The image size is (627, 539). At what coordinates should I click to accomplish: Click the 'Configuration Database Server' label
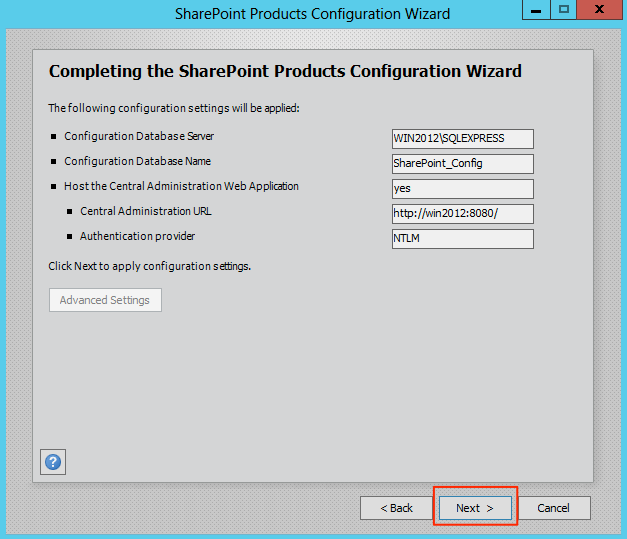click(x=139, y=136)
